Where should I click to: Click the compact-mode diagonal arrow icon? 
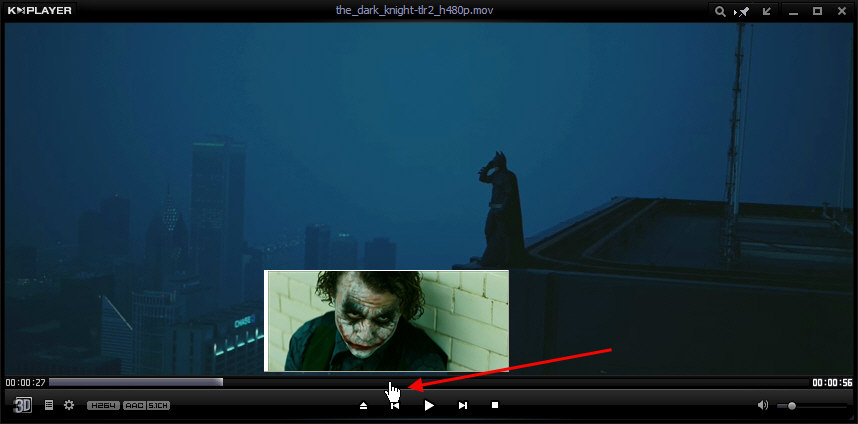pyautogui.click(x=767, y=11)
